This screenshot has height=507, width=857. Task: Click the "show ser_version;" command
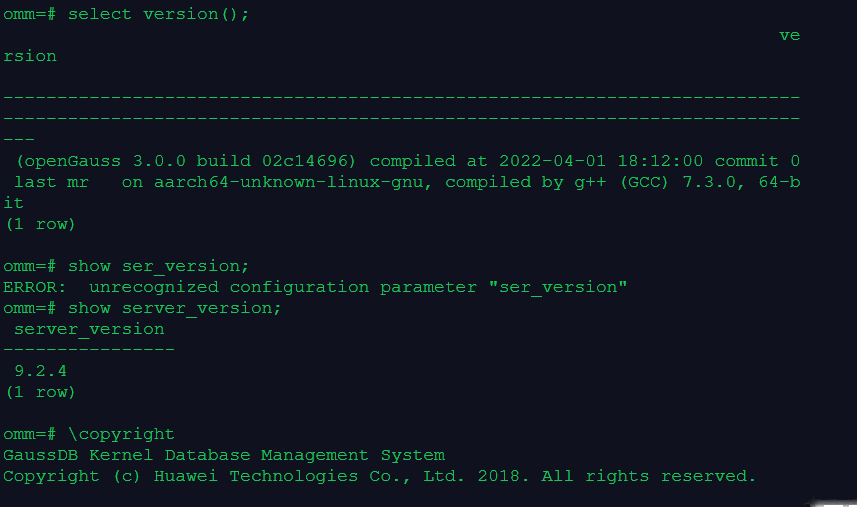click(x=158, y=266)
